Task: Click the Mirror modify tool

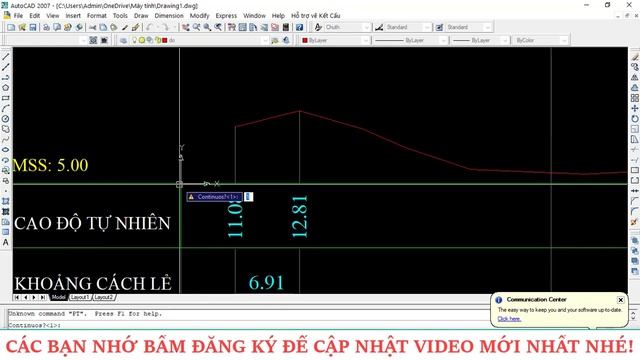Action: click(x=634, y=77)
